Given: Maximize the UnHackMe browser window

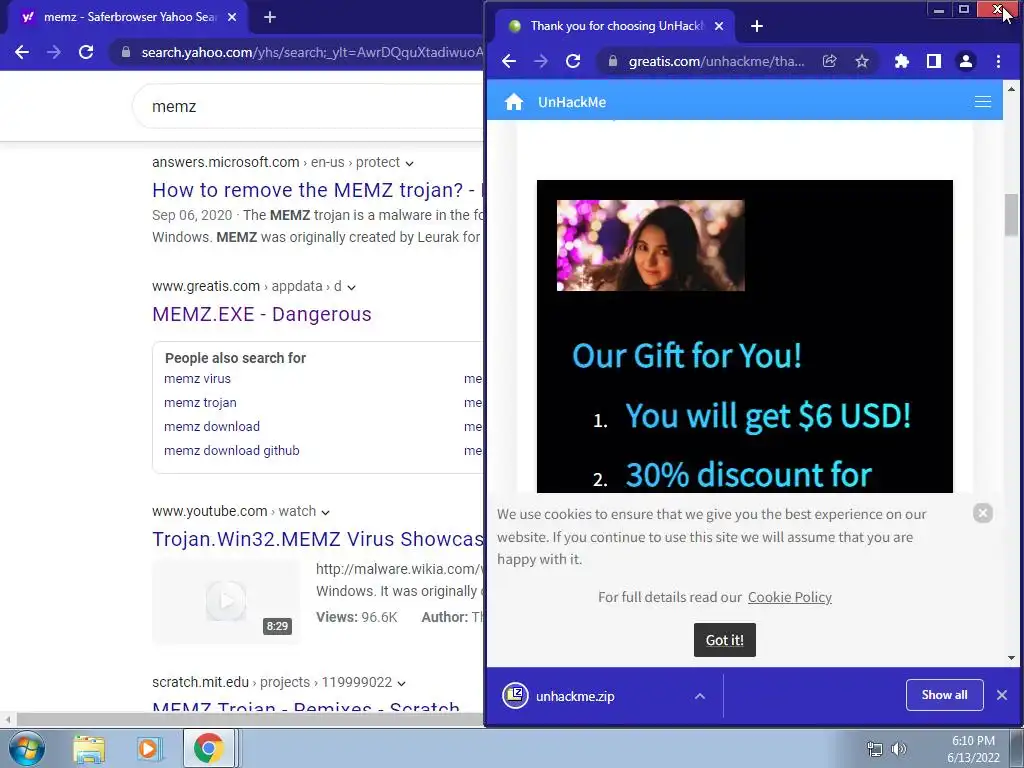Looking at the screenshot, I should pyautogui.click(x=963, y=9).
